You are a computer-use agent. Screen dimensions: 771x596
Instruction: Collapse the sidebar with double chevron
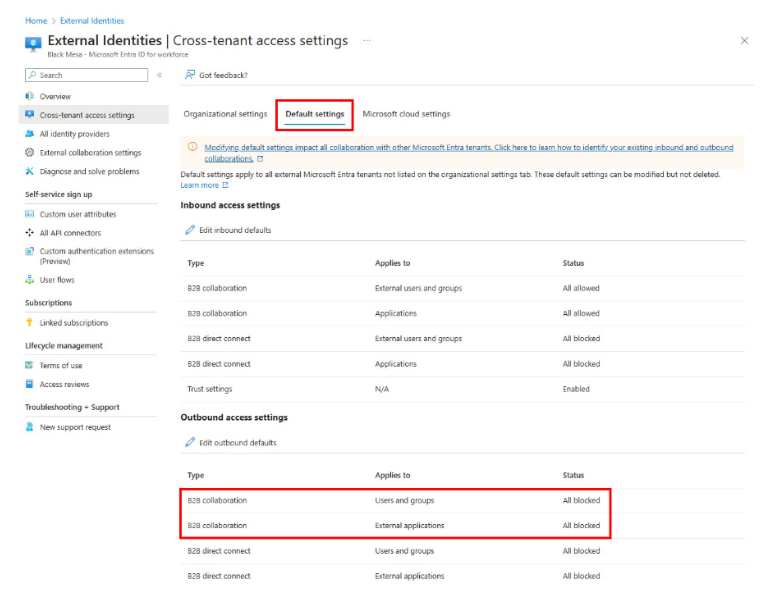coord(159,75)
